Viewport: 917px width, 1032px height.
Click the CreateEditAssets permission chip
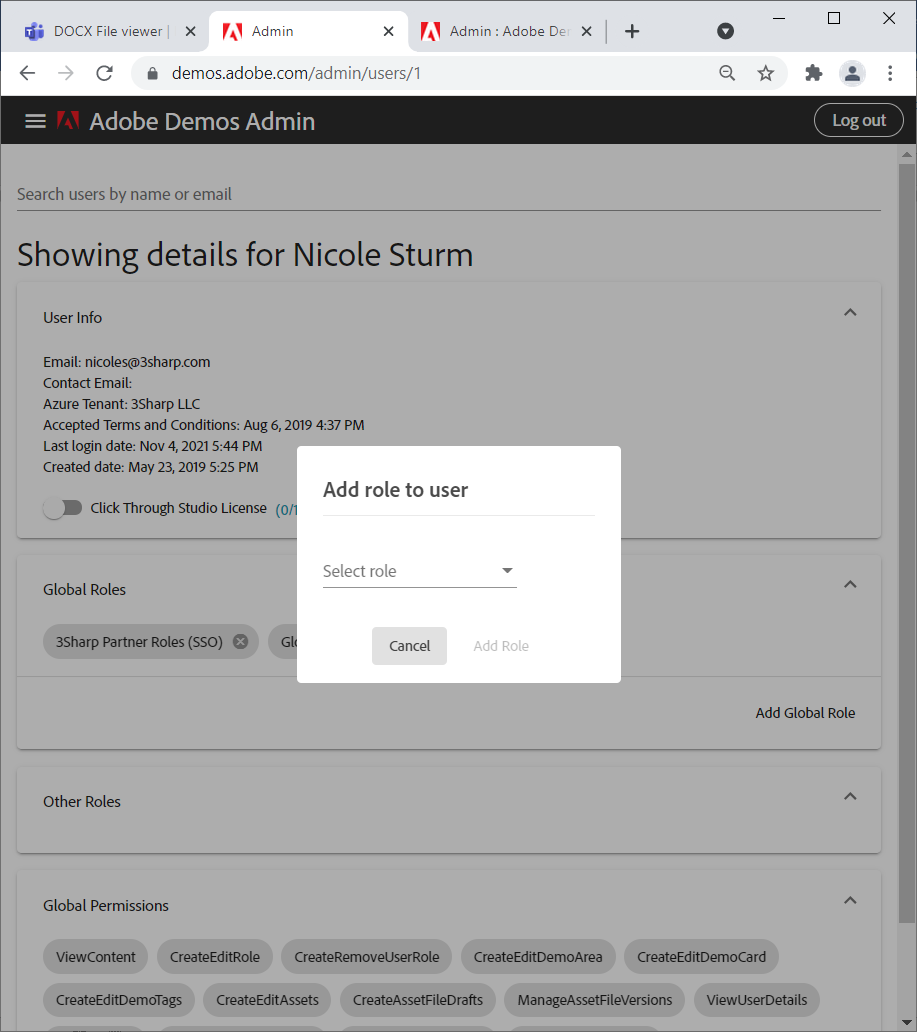[267, 1000]
